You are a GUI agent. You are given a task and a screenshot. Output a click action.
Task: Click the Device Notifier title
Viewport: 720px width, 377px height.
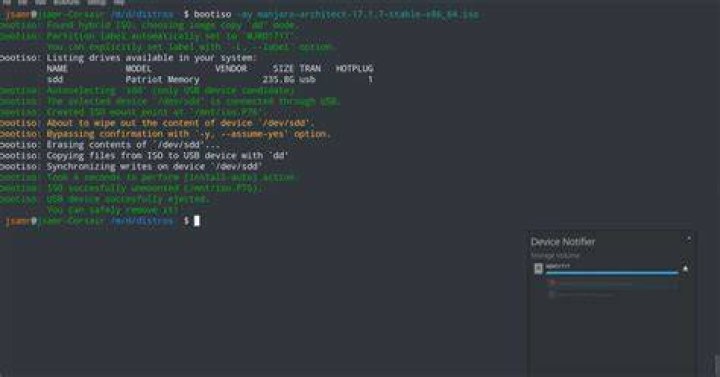point(562,242)
